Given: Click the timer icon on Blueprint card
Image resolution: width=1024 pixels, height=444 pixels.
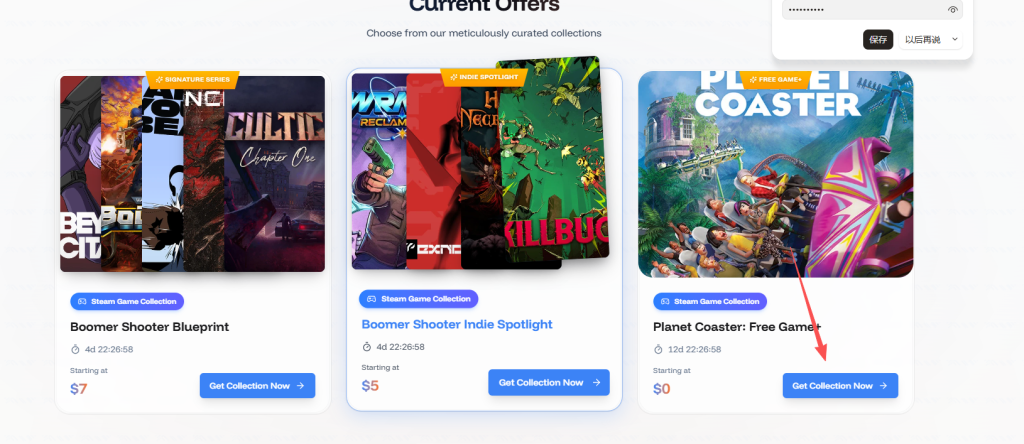Looking at the screenshot, I should pos(75,349).
